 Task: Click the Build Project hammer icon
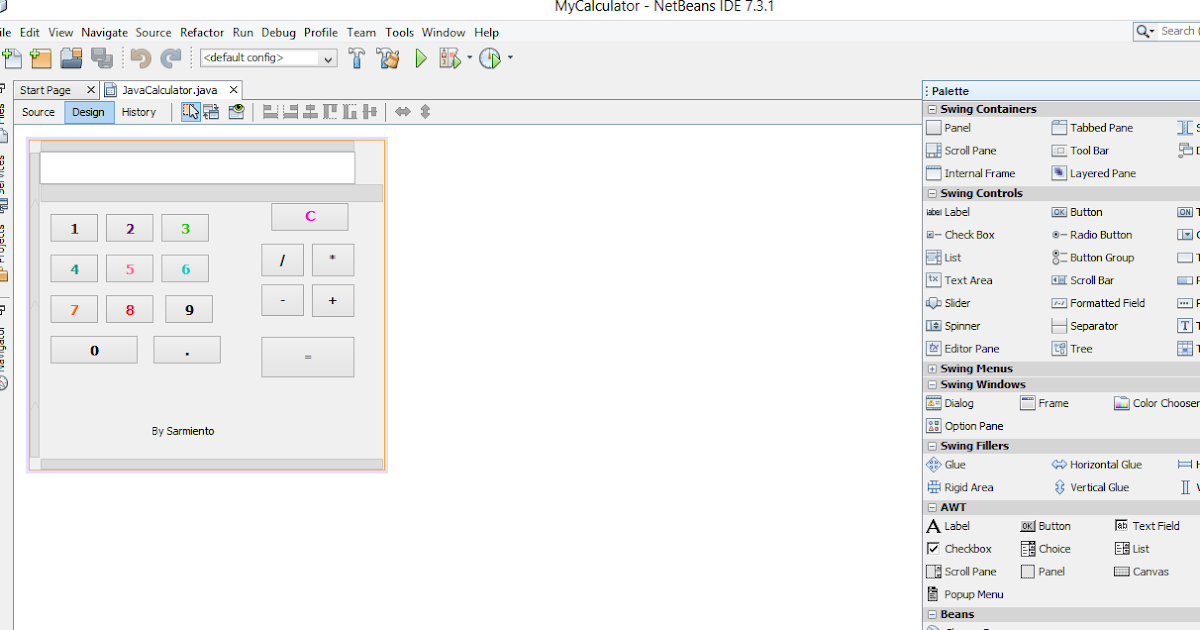pos(357,58)
